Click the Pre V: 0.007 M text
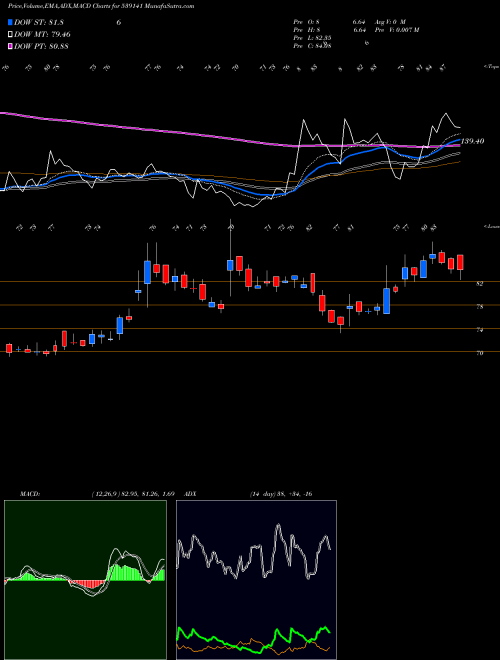500x660 pixels. tap(396, 29)
